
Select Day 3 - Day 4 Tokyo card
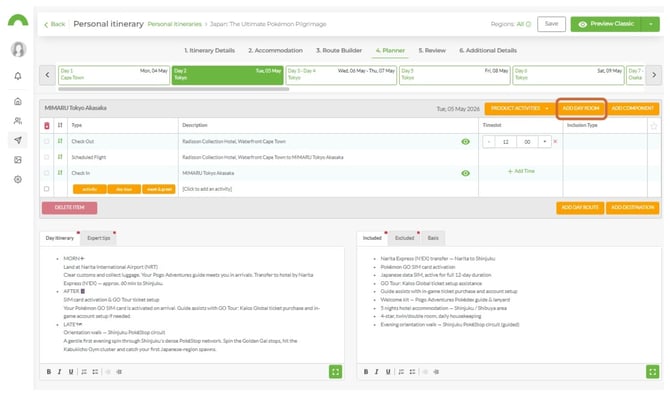pyautogui.click(x=341, y=75)
